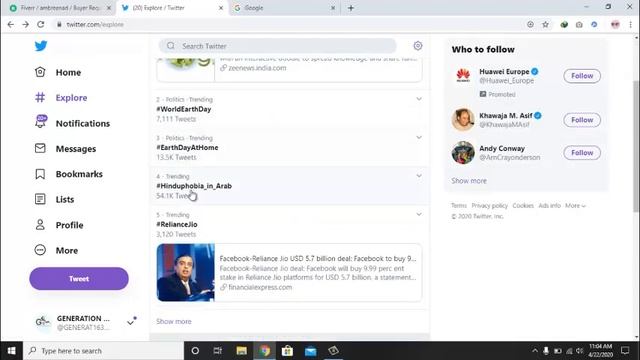The height and width of the screenshot is (360, 640).
Task: Open the Cookies footer link
Action: [523, 206]
